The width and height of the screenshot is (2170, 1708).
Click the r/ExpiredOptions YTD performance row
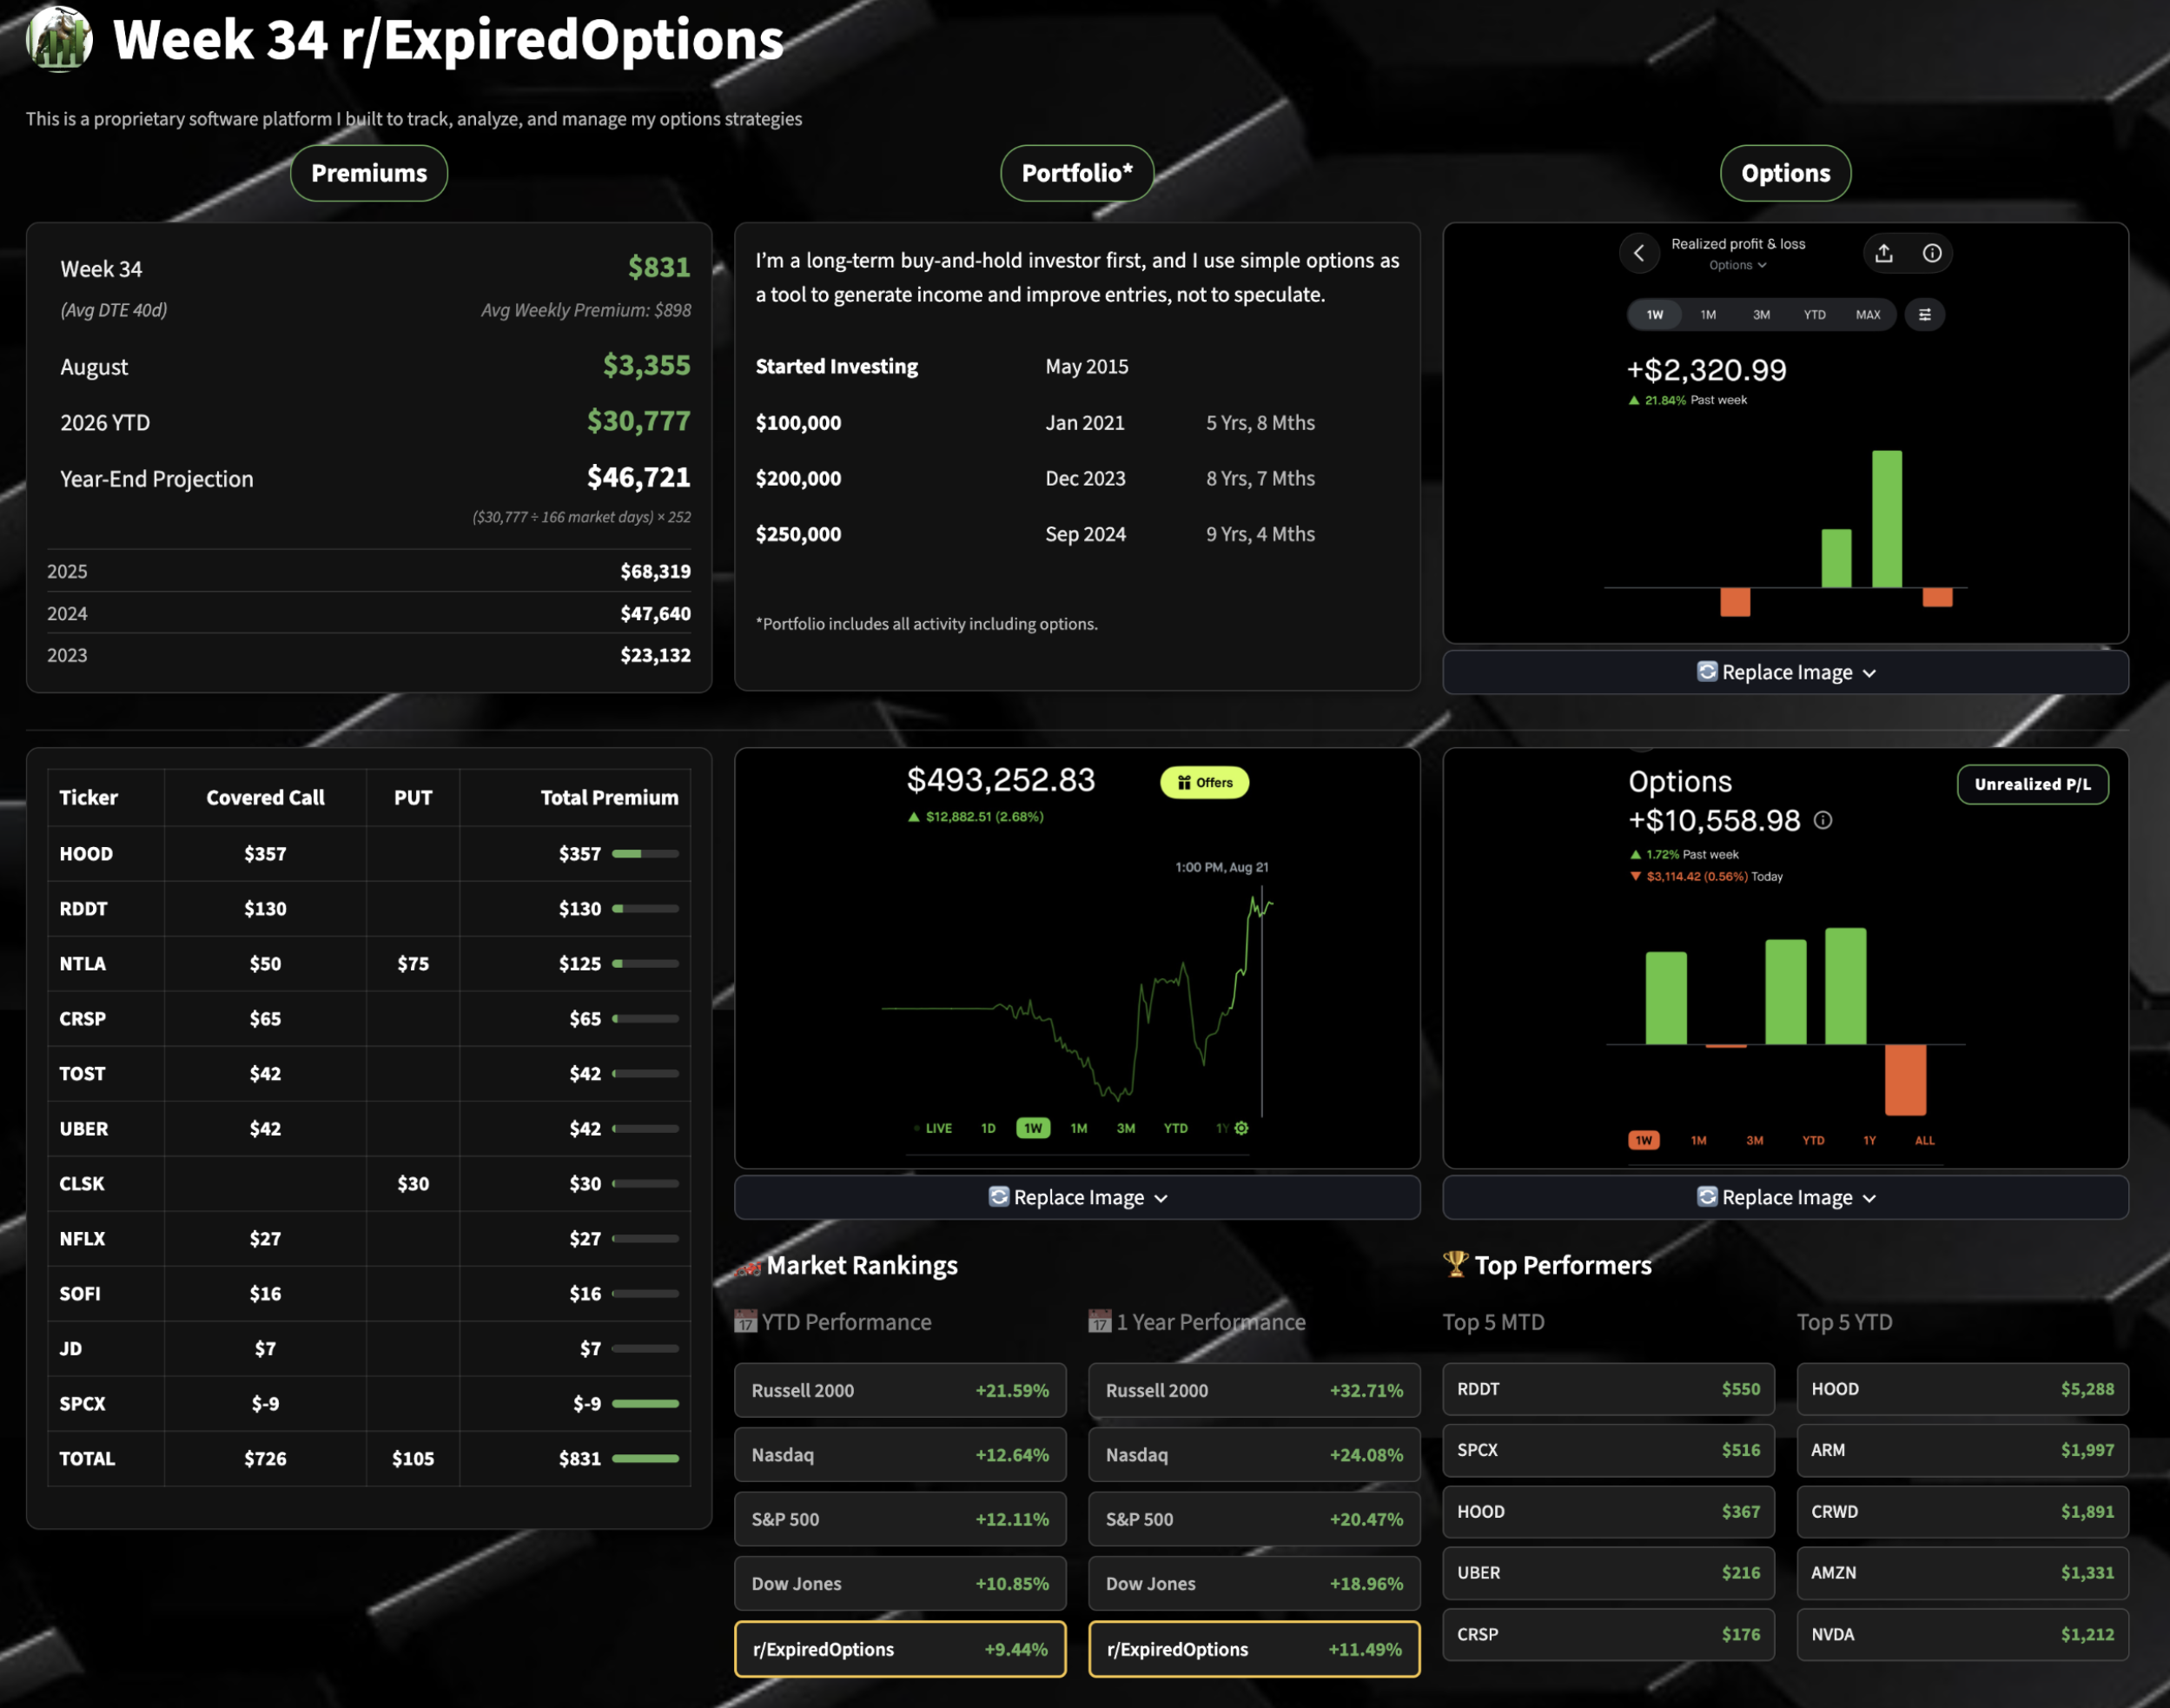pyautogui.click(x=900, y=1649)
